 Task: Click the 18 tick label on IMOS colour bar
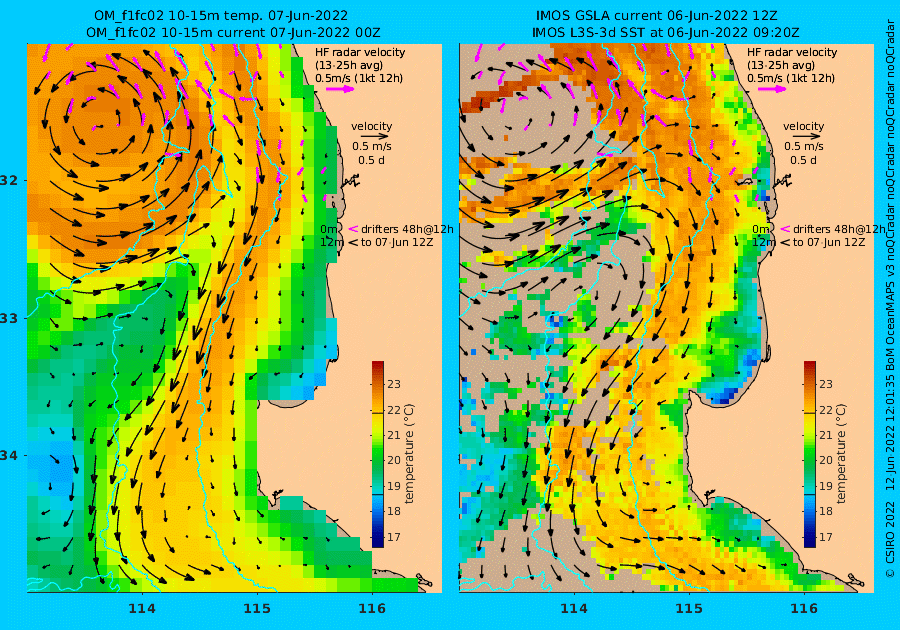click(826, 511)
